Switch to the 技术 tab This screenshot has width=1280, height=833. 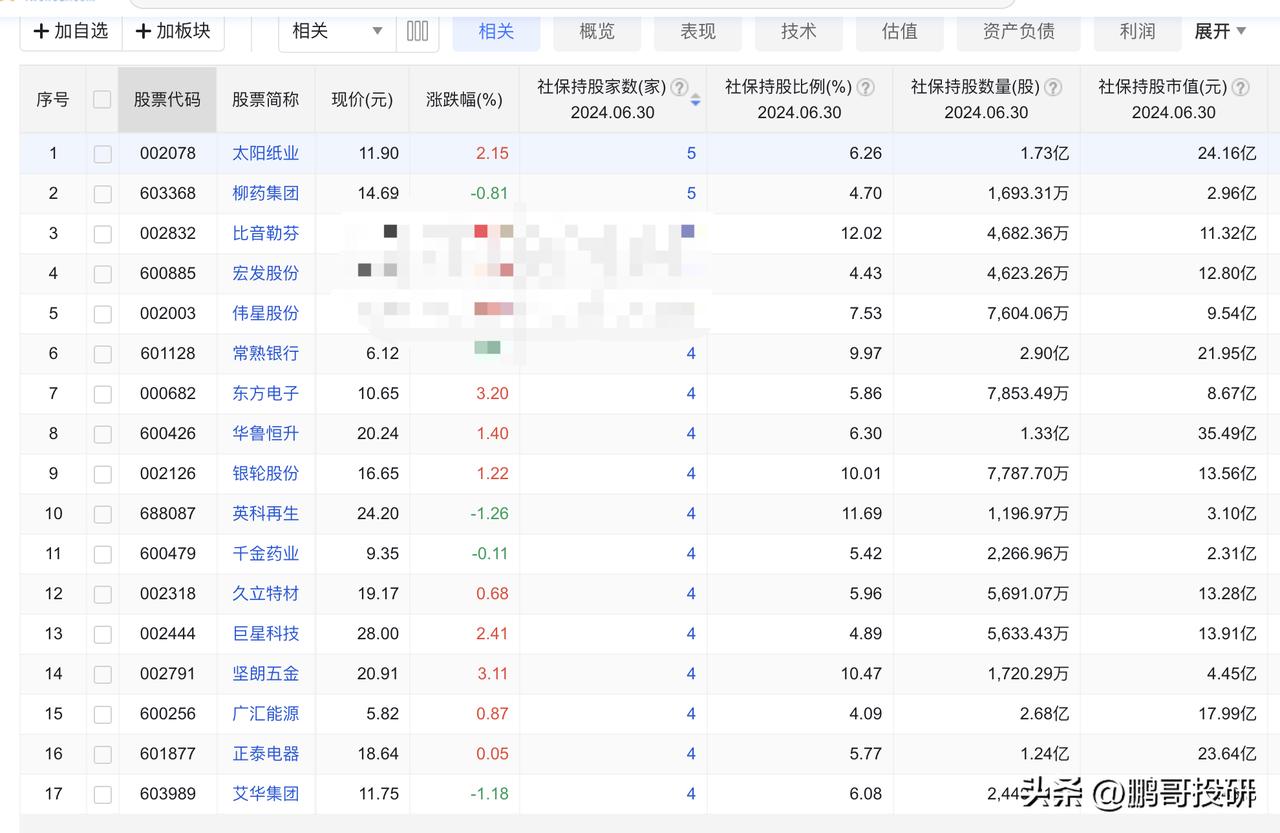[x=799, y=31]
